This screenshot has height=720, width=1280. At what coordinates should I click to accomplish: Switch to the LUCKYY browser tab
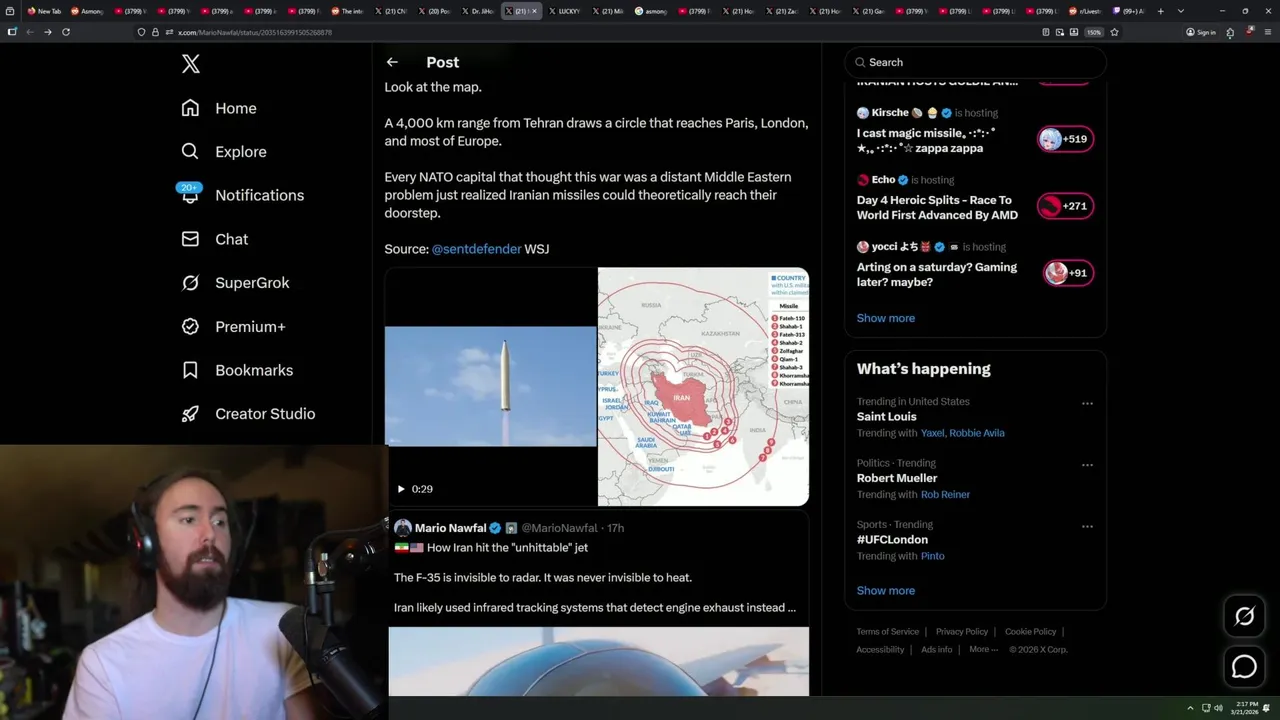(565, 11)
